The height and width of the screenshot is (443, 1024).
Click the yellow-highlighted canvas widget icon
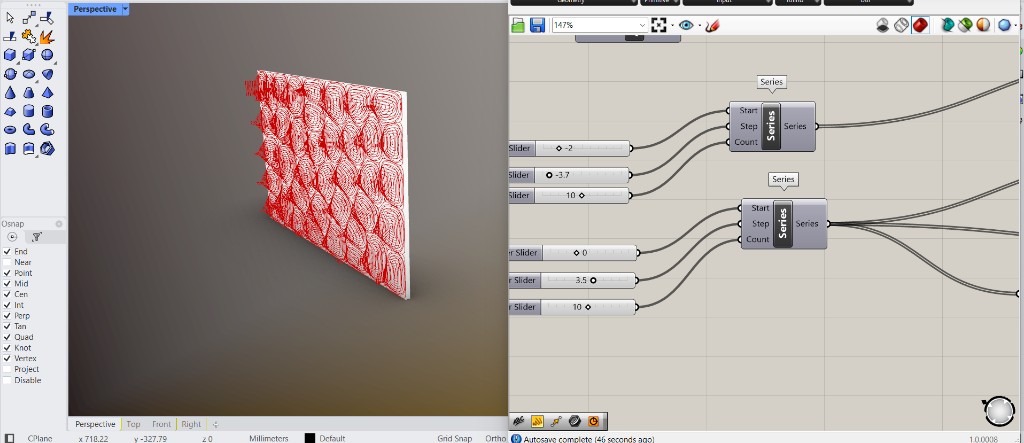(x=537, y=421)
